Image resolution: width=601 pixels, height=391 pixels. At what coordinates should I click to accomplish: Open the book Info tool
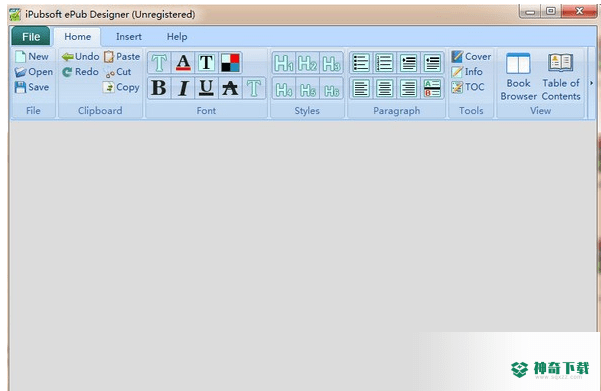467,72
